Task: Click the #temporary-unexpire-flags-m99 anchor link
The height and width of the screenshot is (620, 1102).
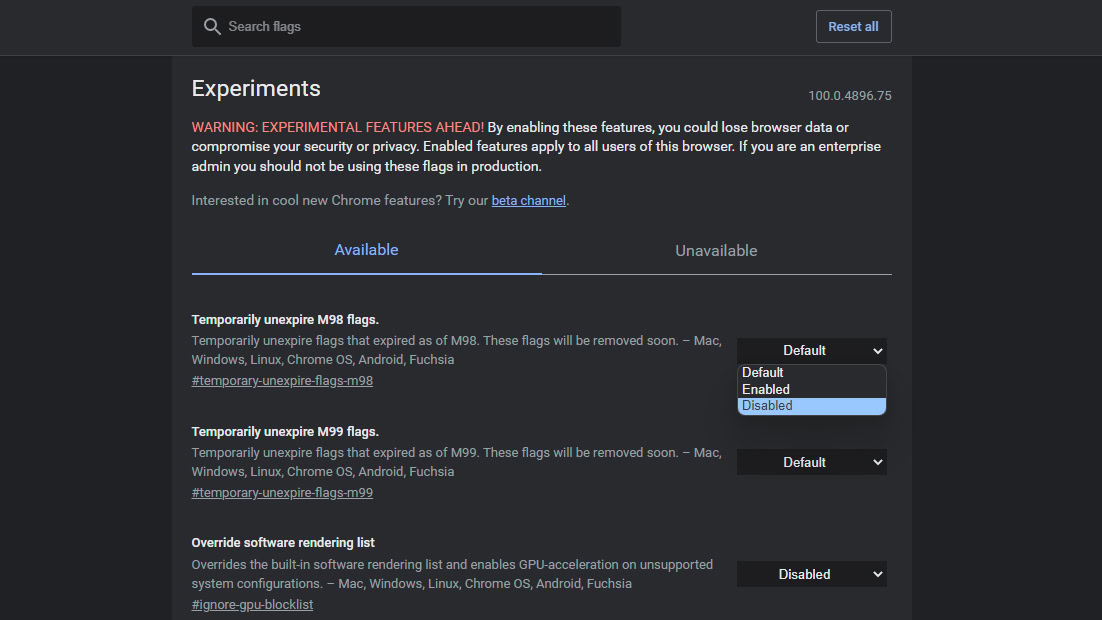Action: click(282, 493)
